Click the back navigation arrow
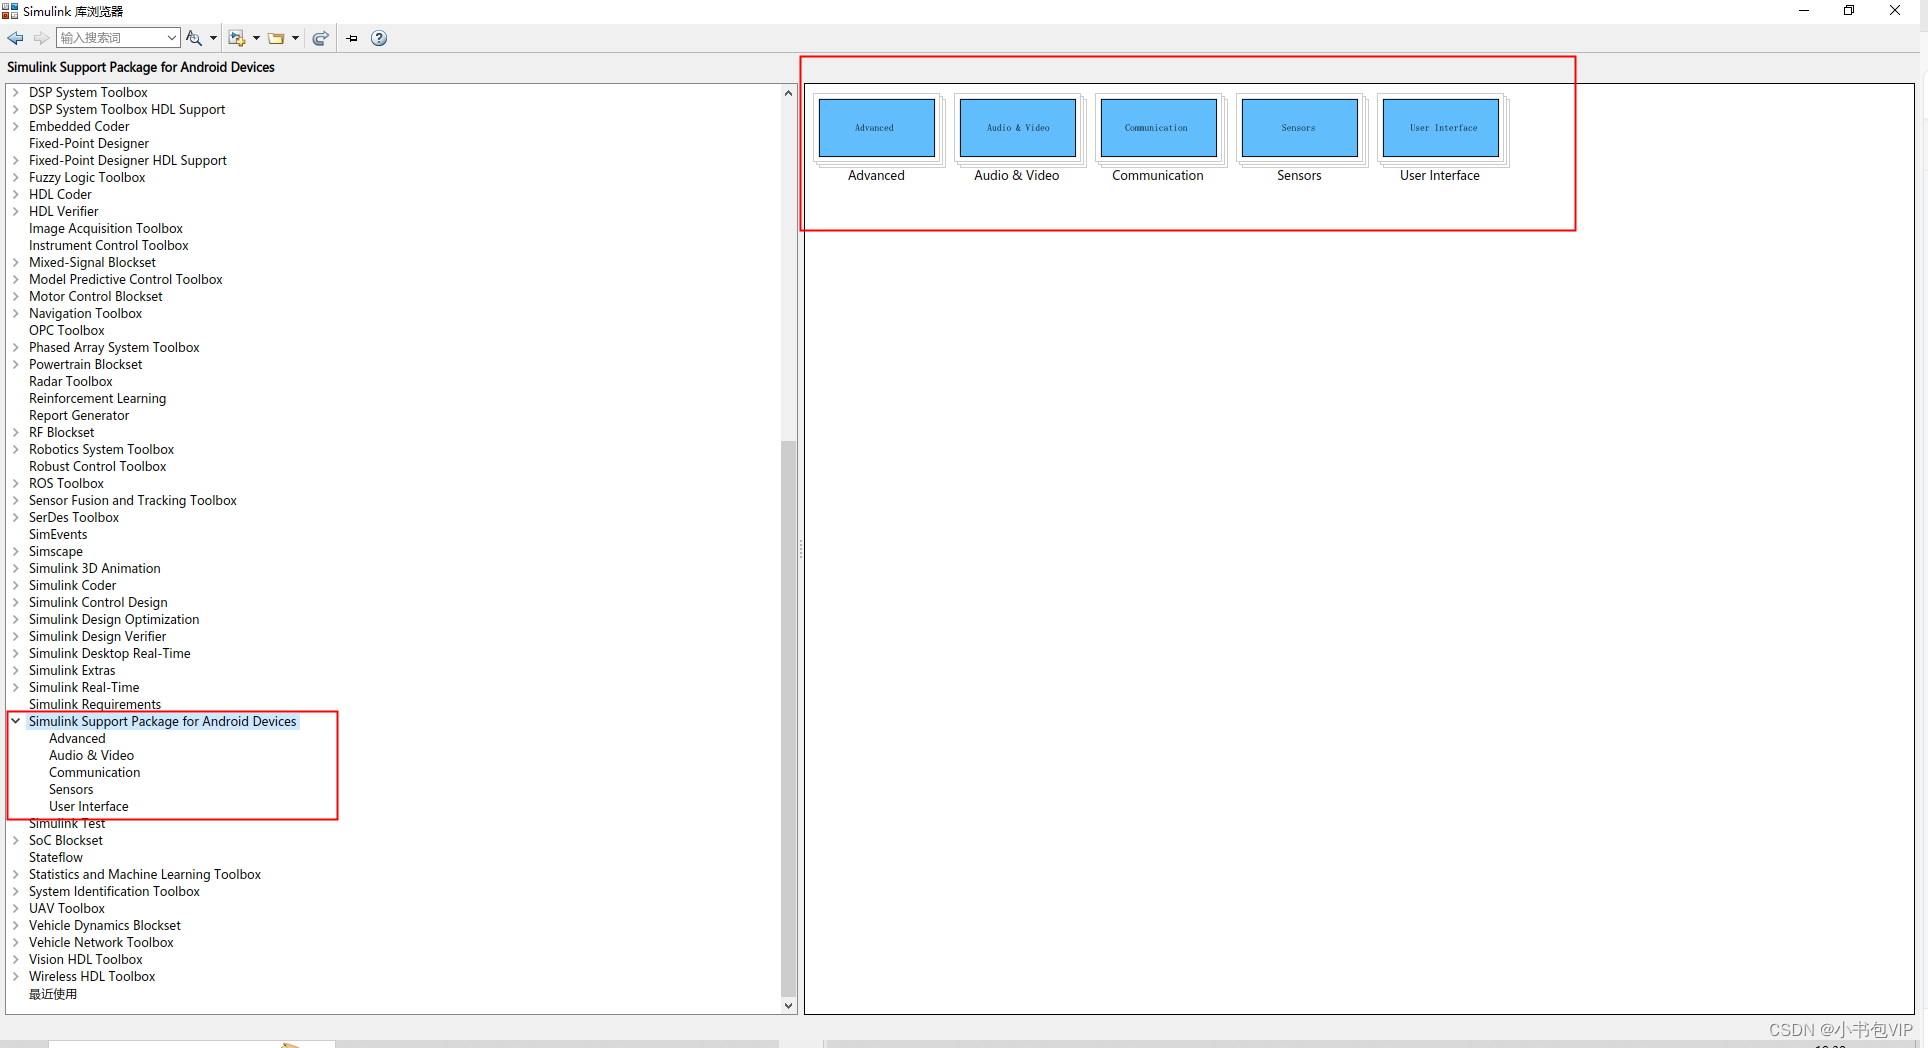Screen dimensions: 1928x1048 click(15, 38)
